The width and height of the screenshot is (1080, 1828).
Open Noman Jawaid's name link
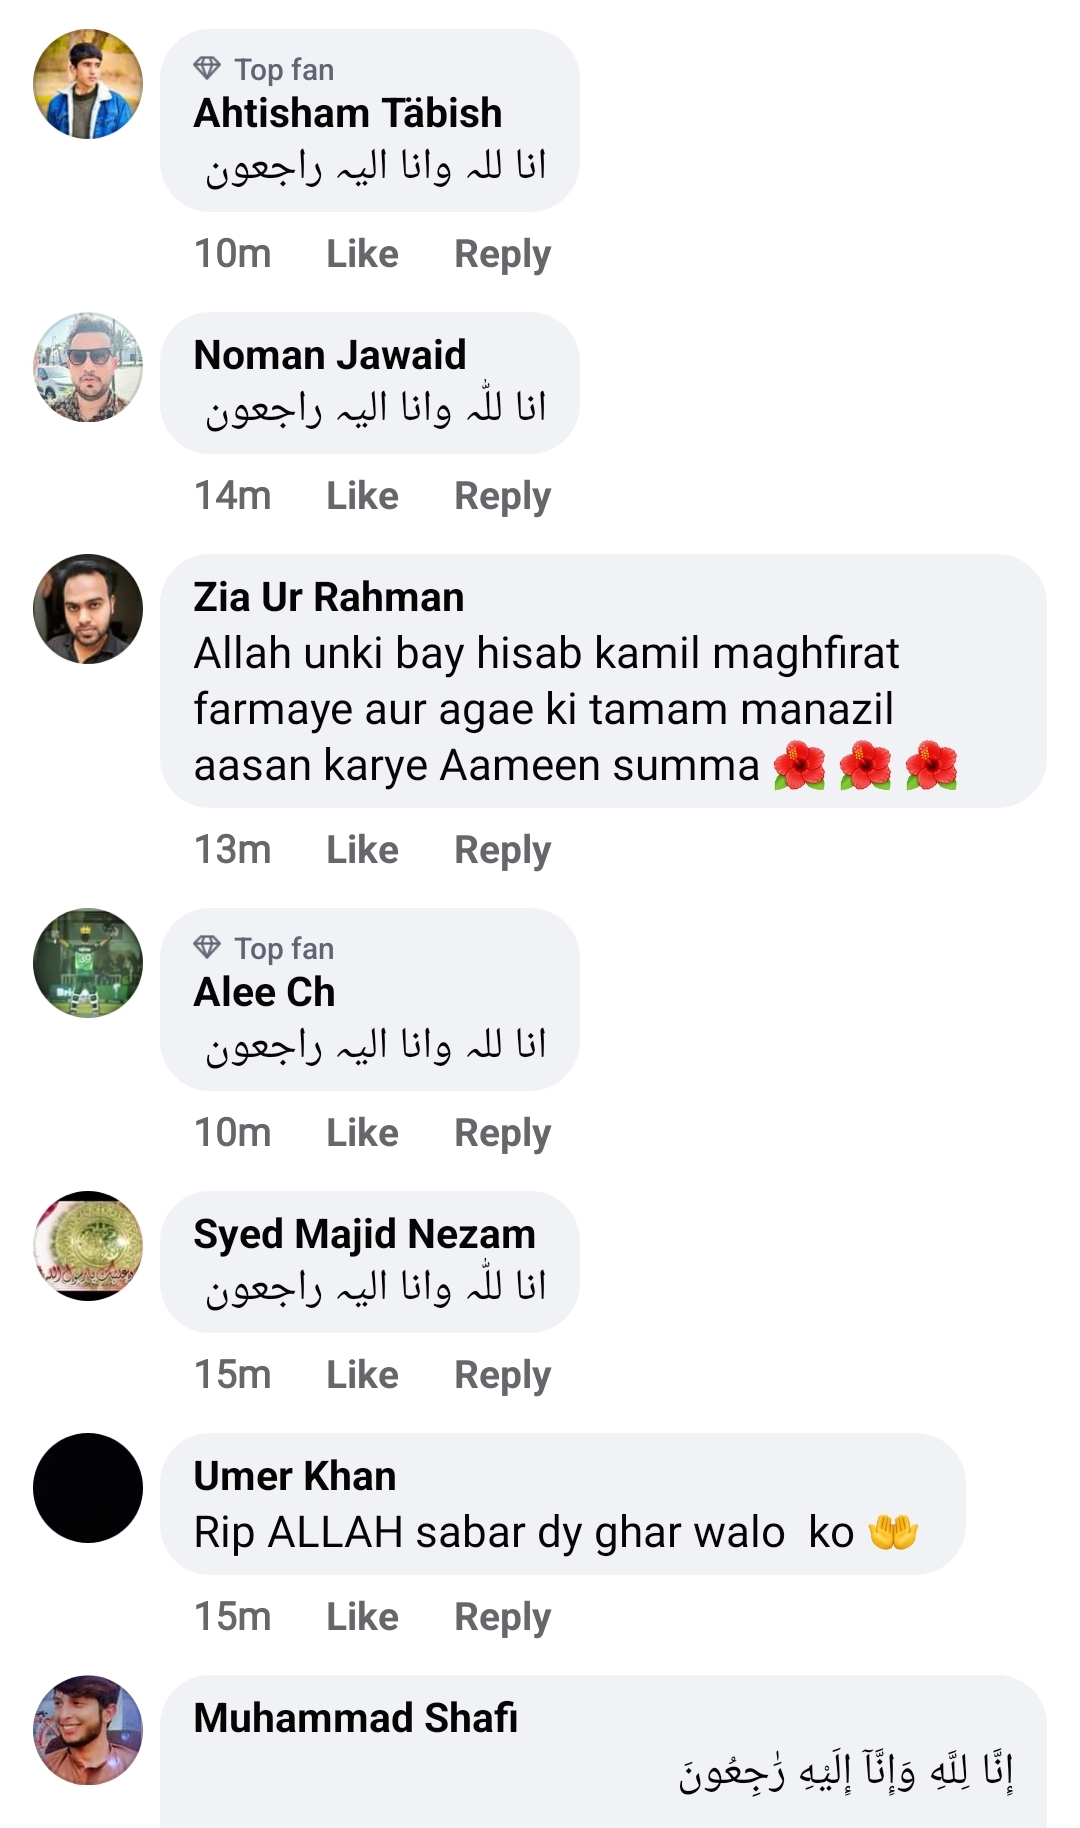pyautogui.click(x=329, y=355)
